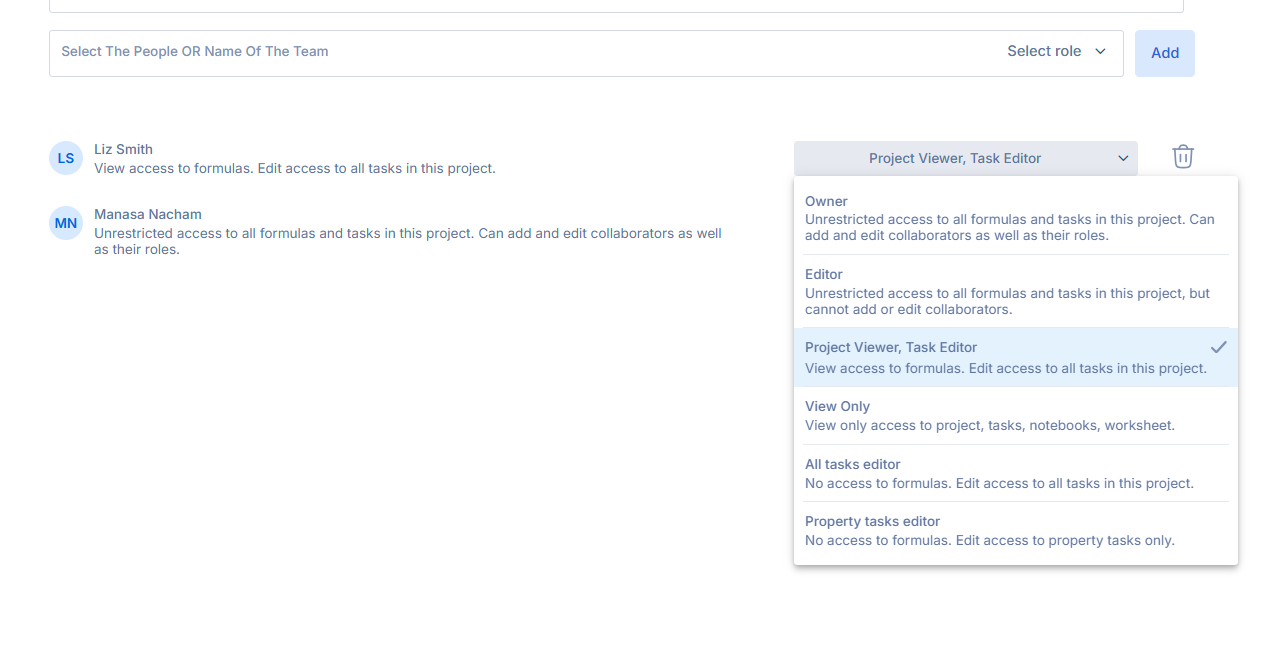Click the partially visible field at the top

(615, 6)
